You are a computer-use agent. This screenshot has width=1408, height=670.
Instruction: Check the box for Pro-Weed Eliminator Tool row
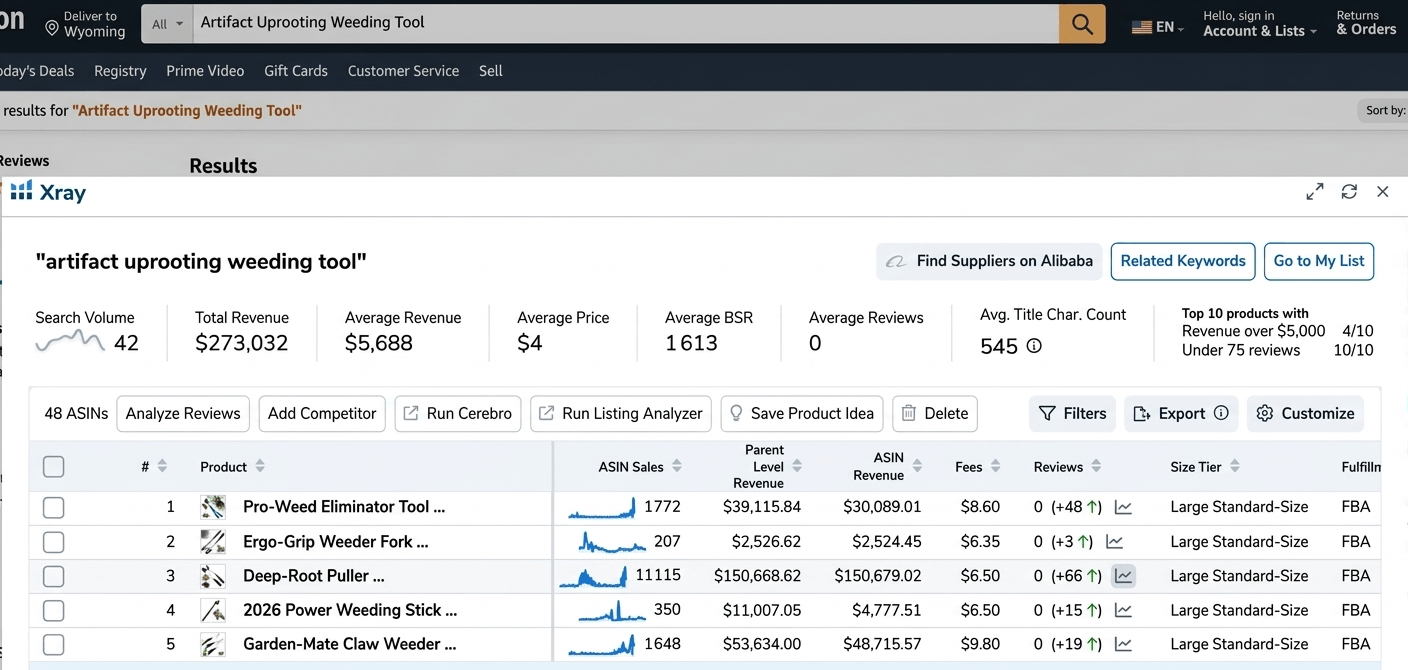54,507
